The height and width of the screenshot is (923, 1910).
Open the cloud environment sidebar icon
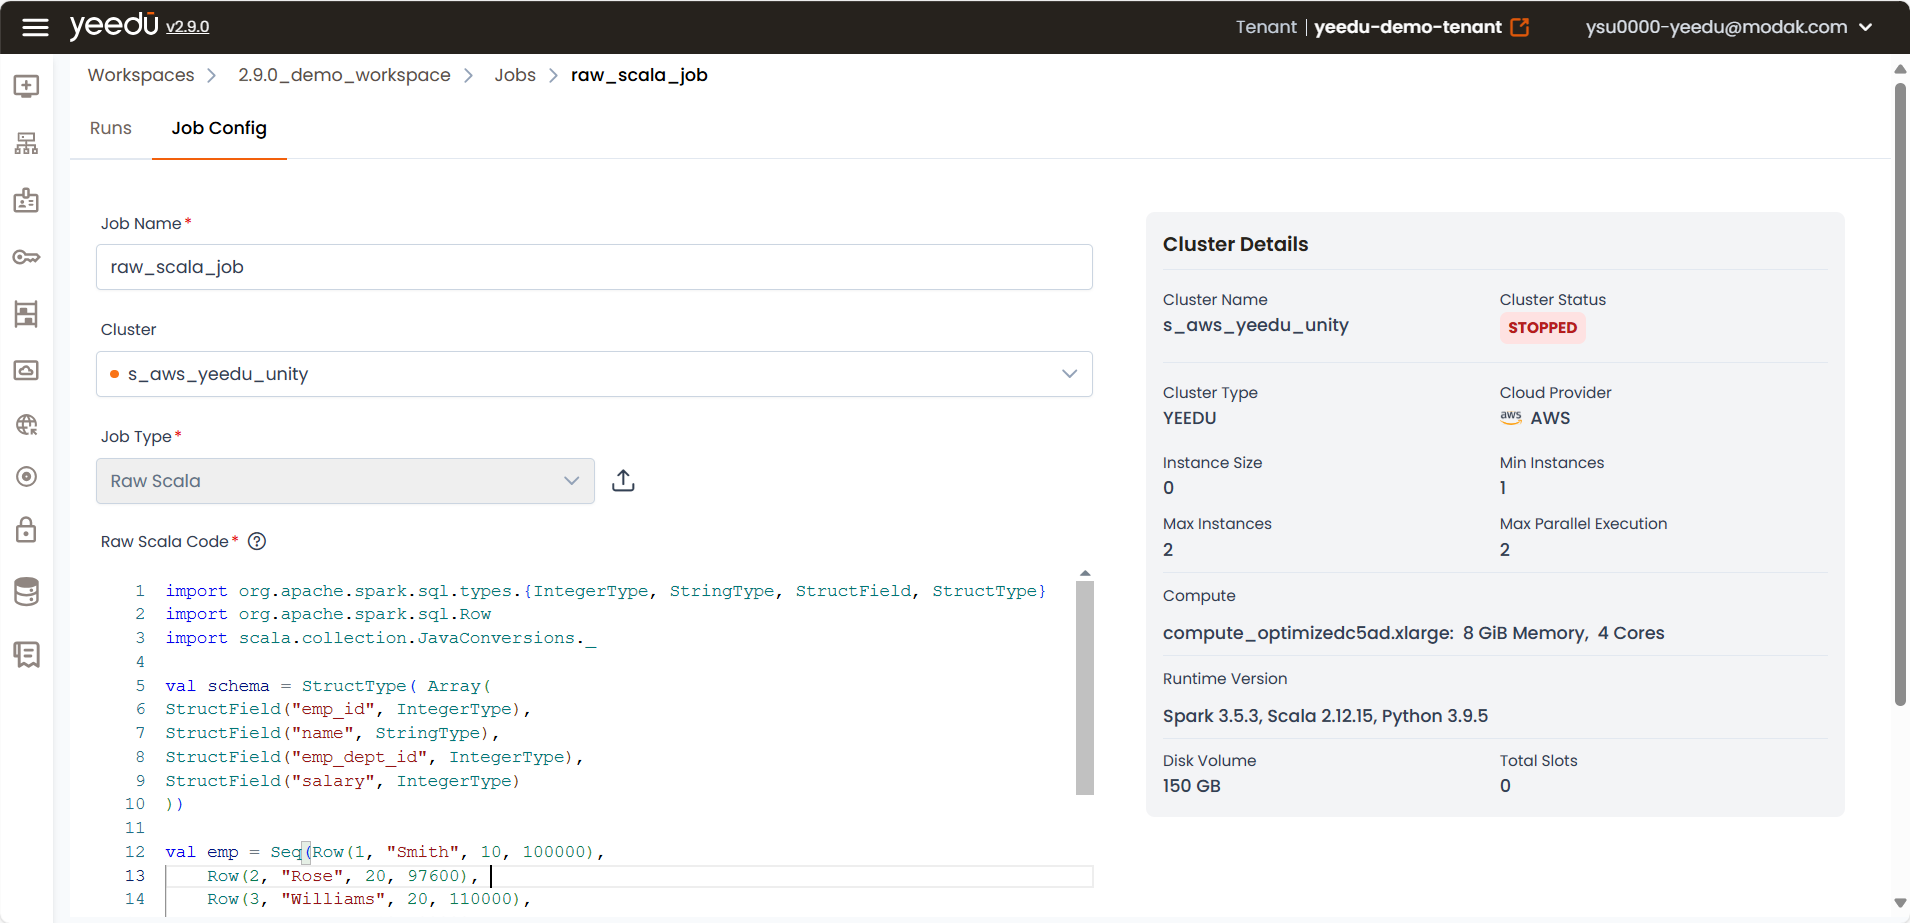point(27,370)
